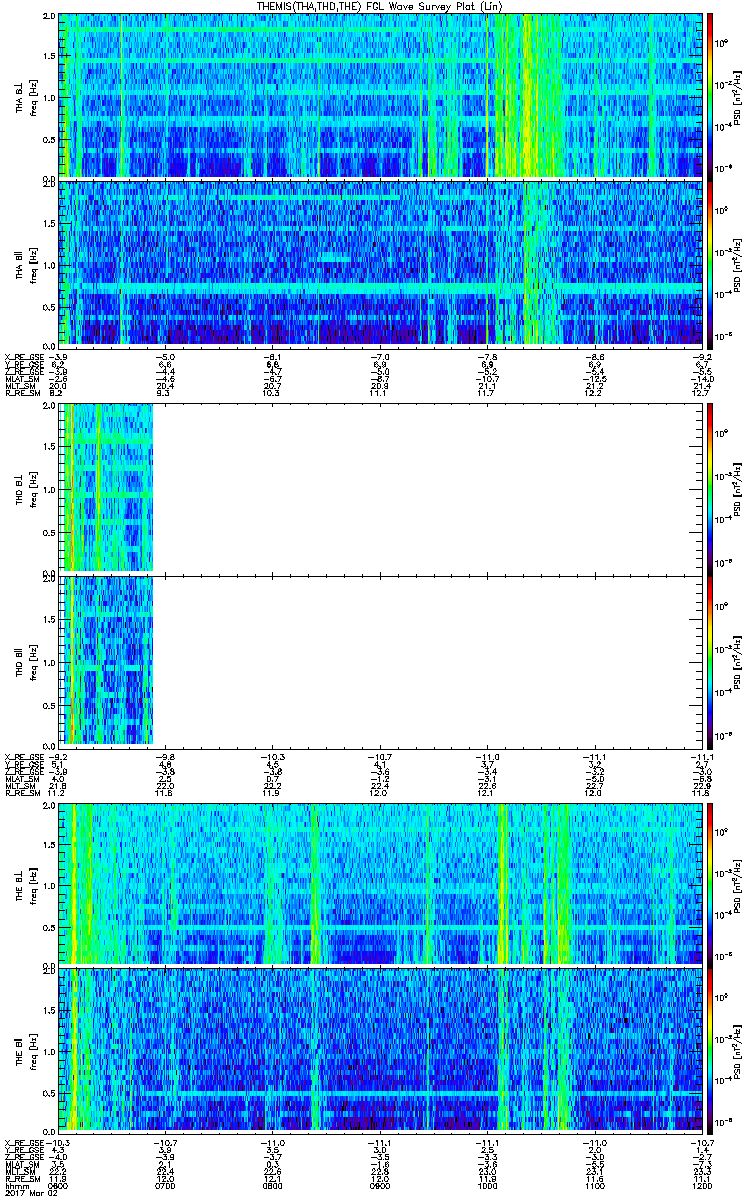Click the THA B-perp freq [Hz] axis label
The height and width of the screenshot is (1200, 750).
point(33,96)
